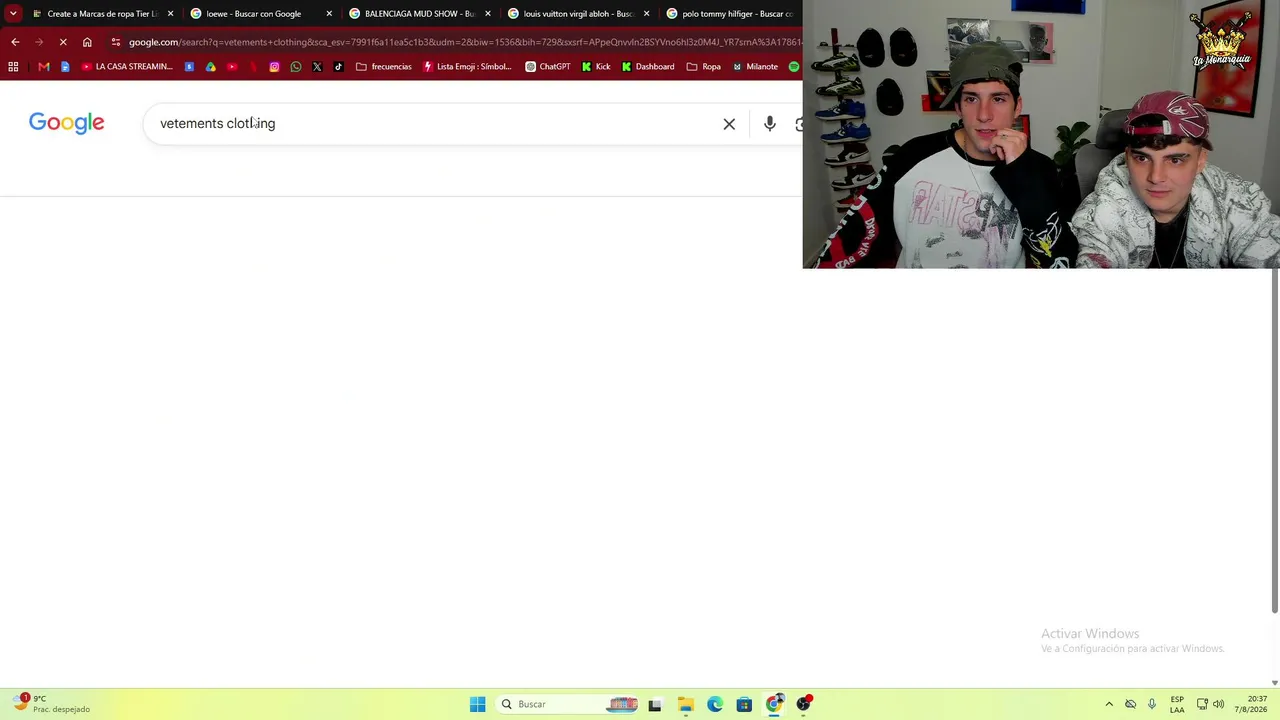Switch to the 'Create a Marcas de ropa Tier' tab
Viewport: 1280px width, 720px height.
point(102,14)
